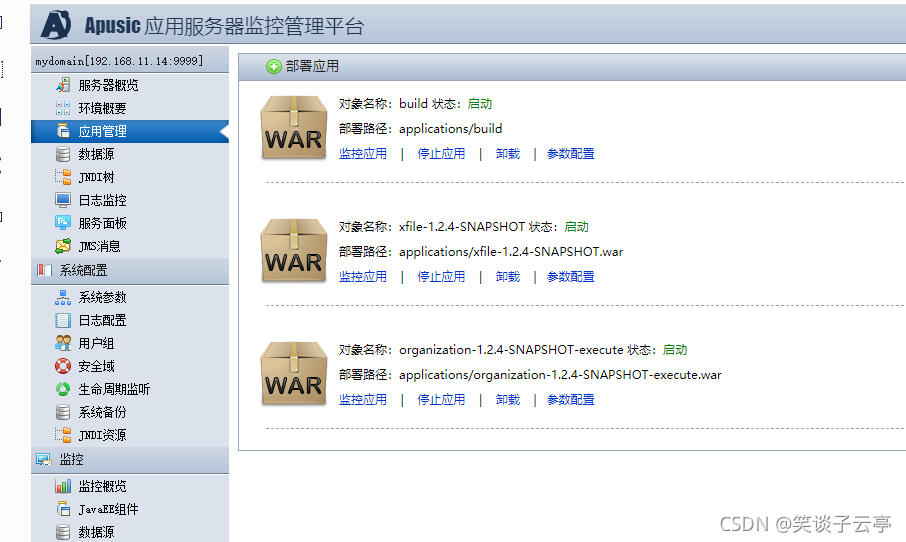Click the path text applications/build
This screenshot has height=542, width=906.
tap(451, 129)
